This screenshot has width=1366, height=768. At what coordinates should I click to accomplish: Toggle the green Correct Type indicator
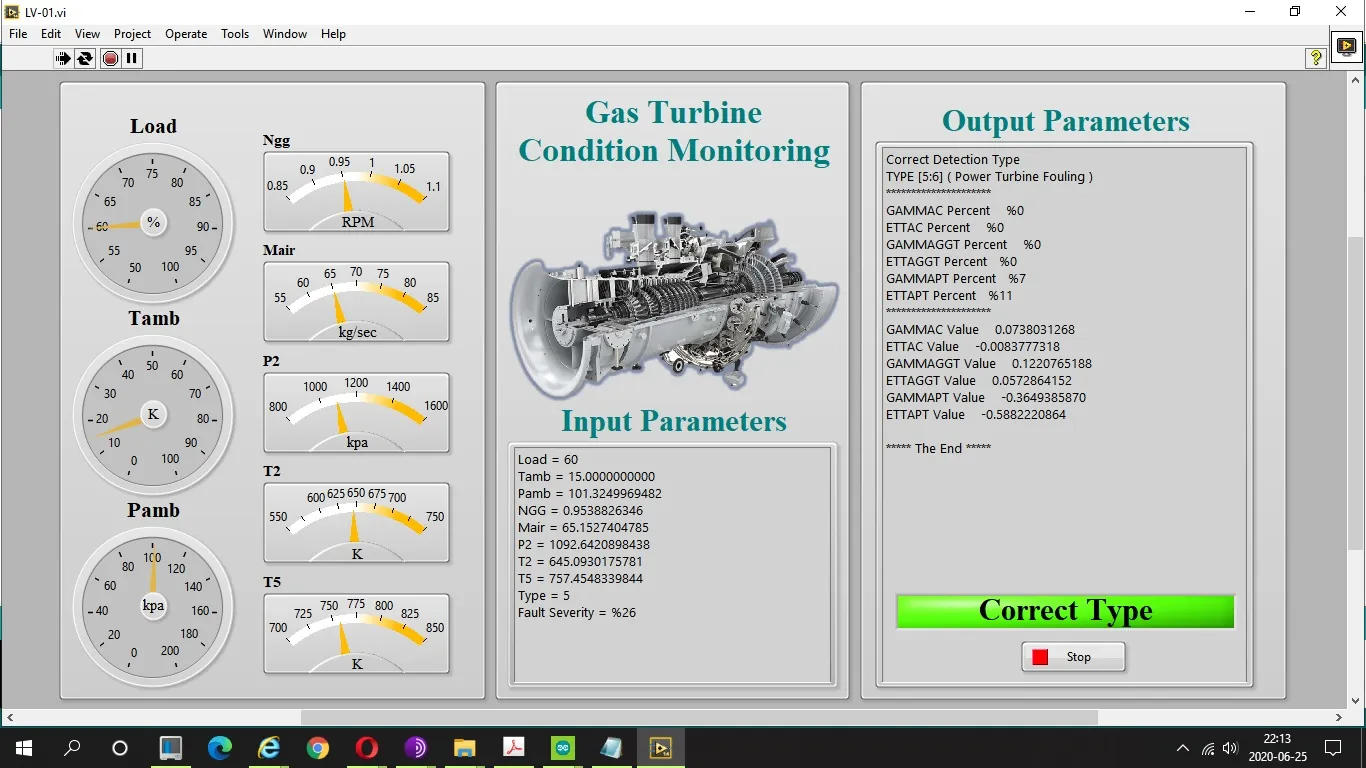[1065, 611]
